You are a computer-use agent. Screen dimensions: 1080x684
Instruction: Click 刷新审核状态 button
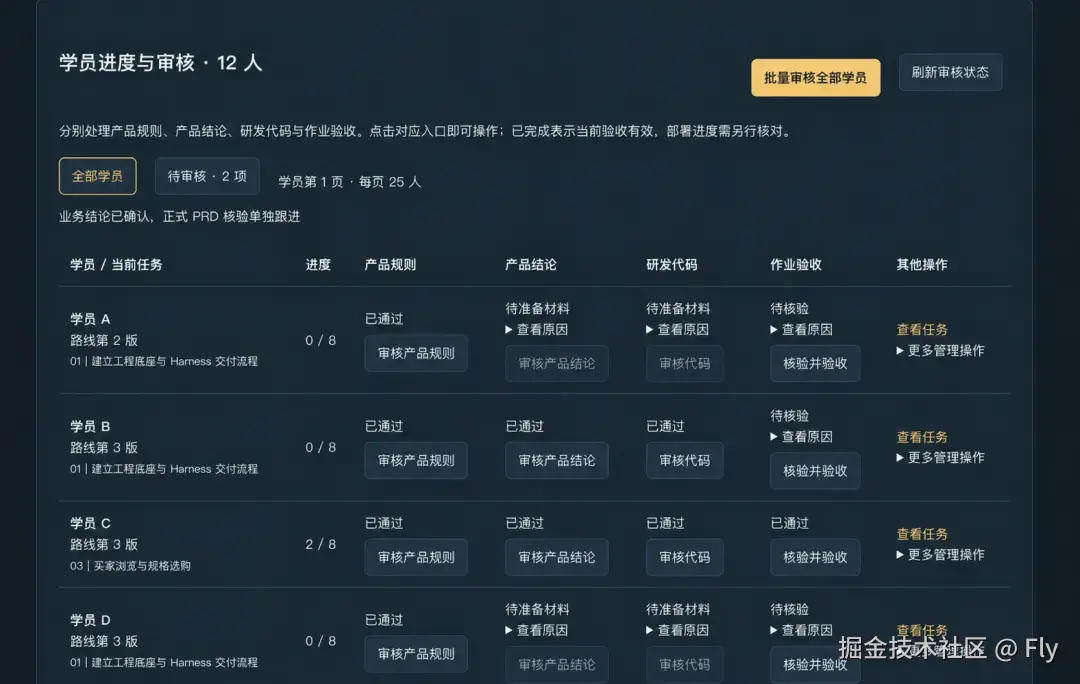point(950,72)
